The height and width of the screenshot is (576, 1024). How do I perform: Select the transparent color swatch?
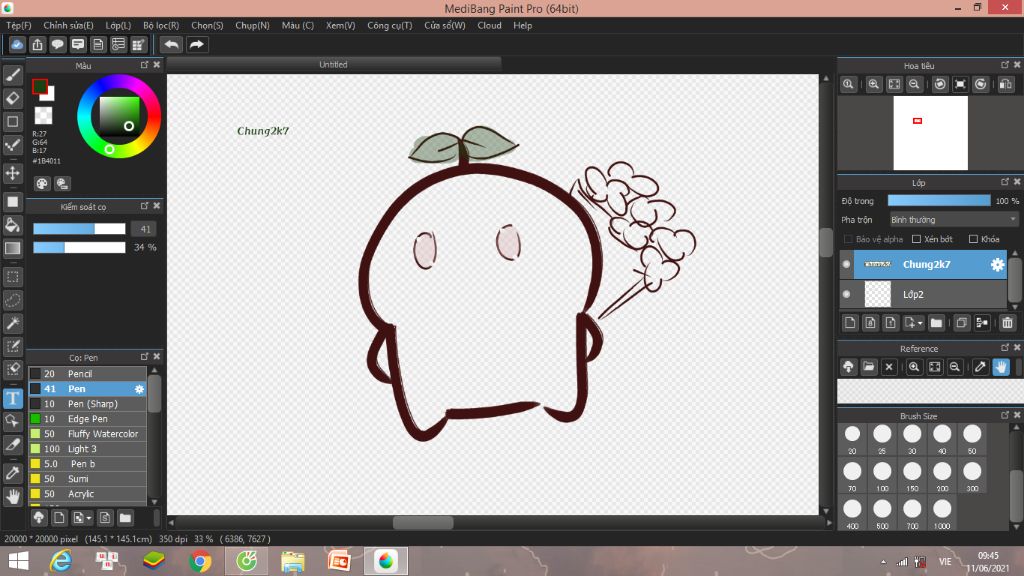[x=43, y=116]
